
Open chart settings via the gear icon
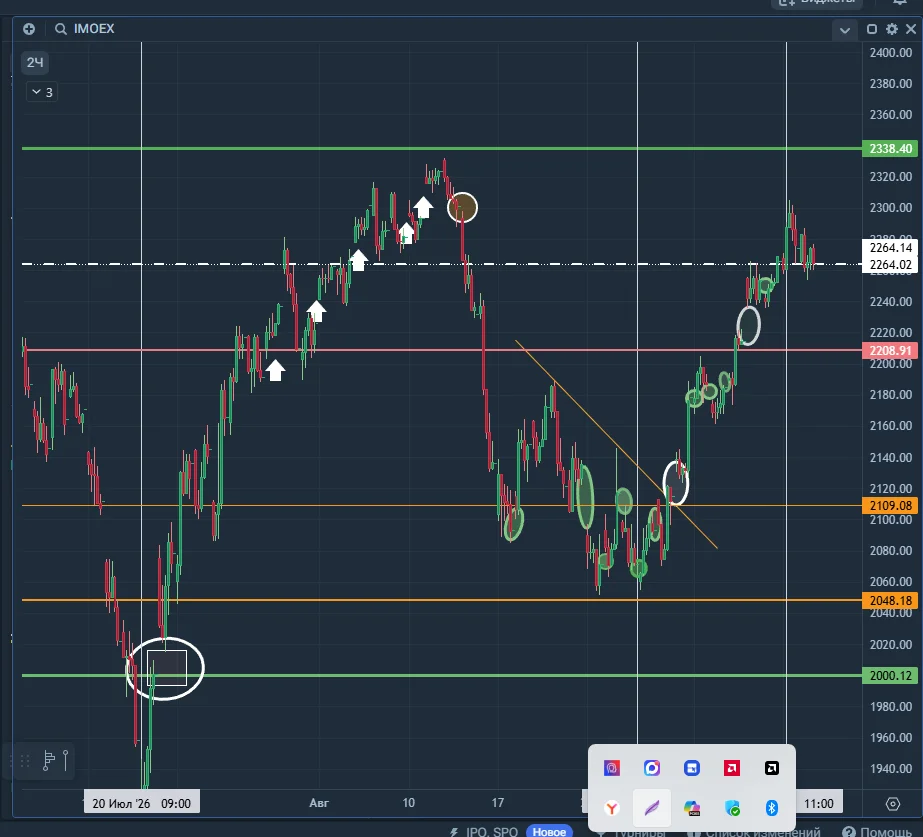tap(892, 29)
